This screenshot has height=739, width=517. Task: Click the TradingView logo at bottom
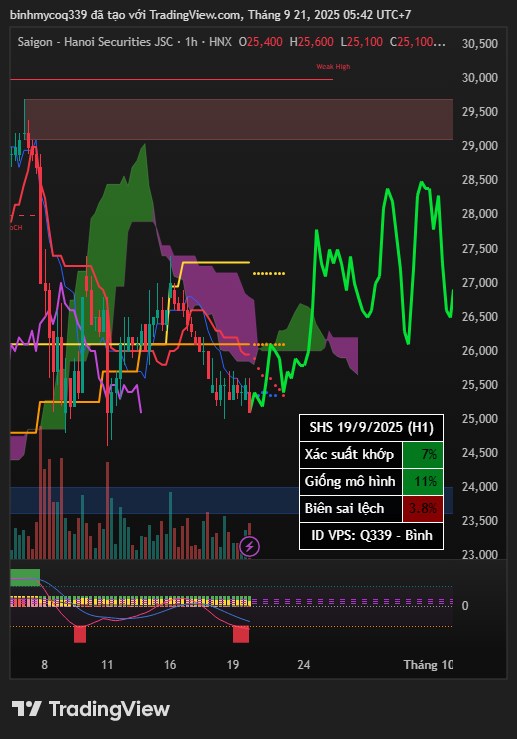tap(90, 709)
